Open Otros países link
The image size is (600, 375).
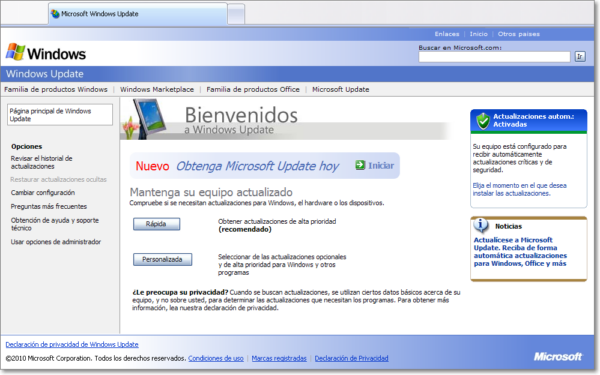(x=518, y=34)
